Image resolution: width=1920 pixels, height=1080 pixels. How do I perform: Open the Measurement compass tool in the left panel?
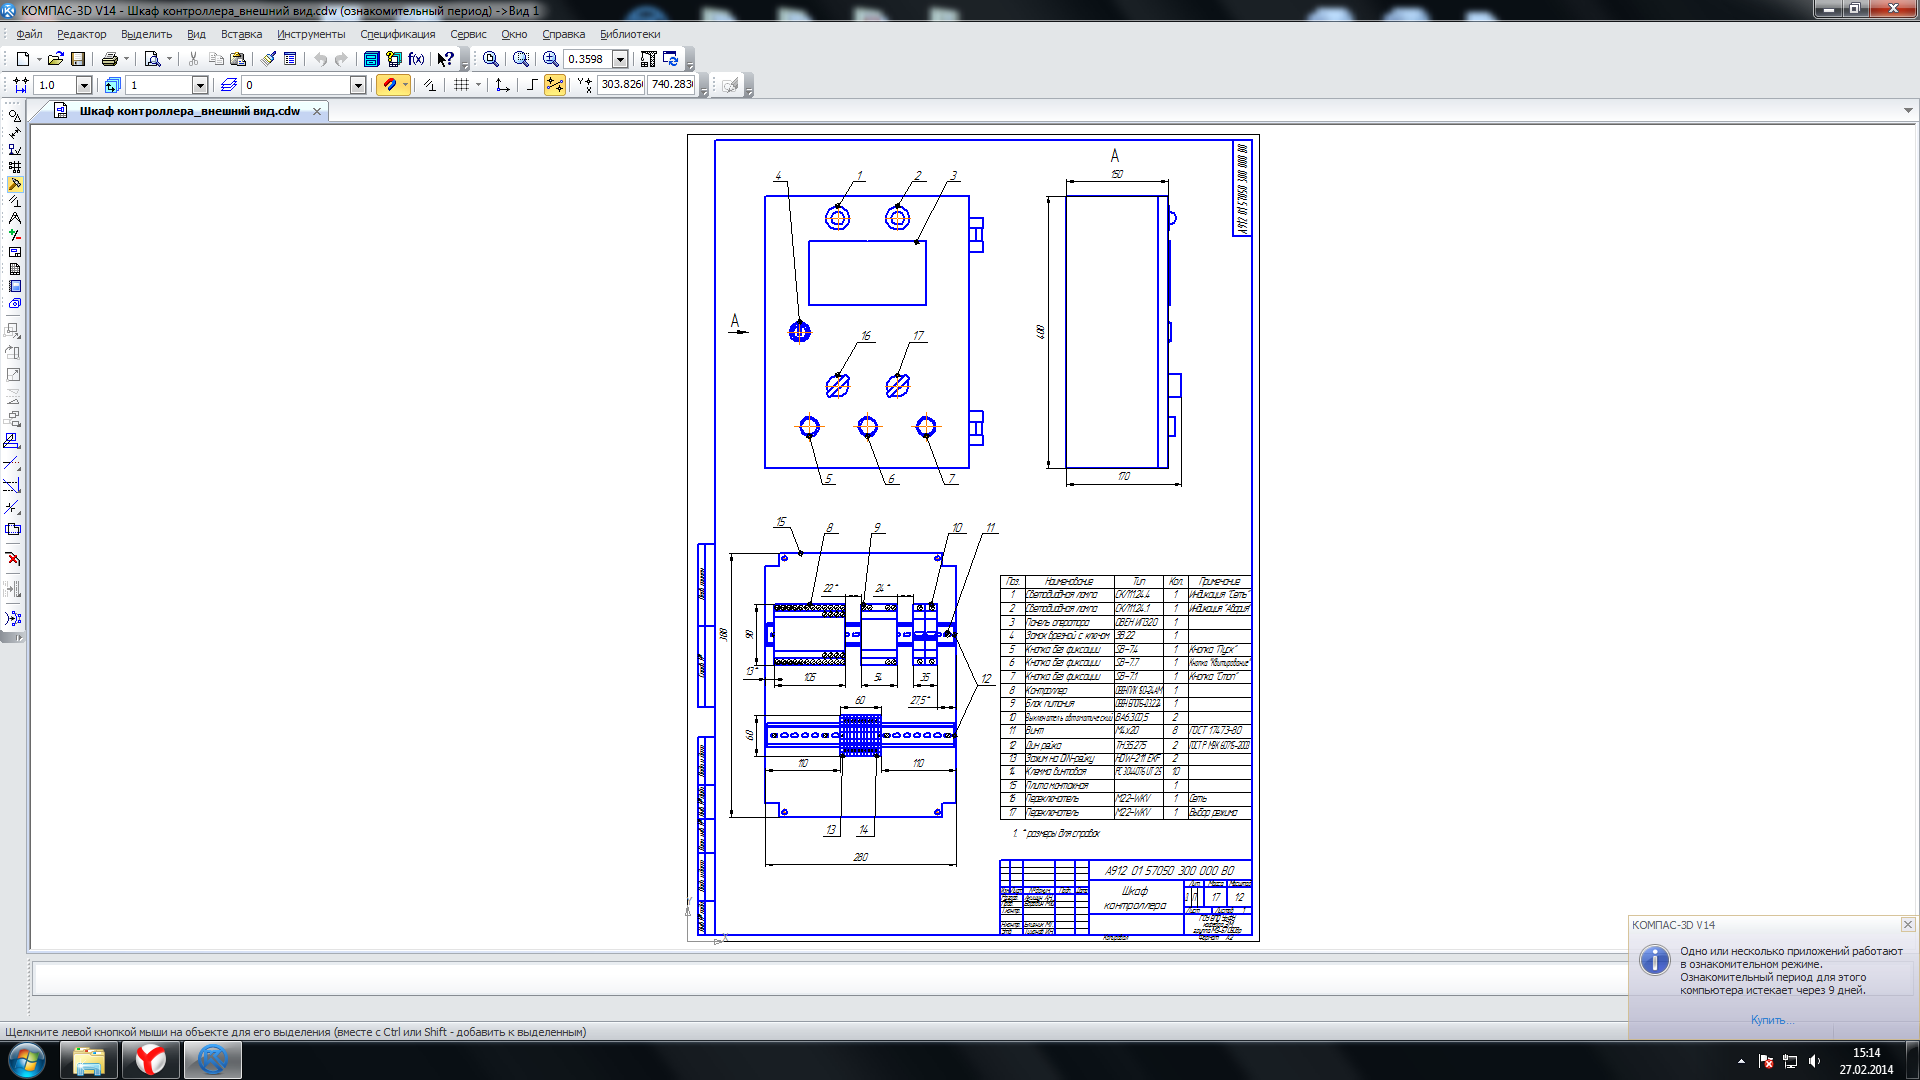pos(14,218)
